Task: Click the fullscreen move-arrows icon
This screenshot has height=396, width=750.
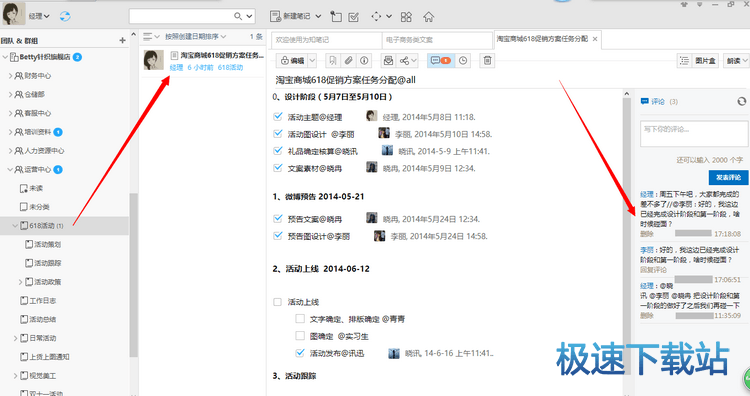Action: 376,17
